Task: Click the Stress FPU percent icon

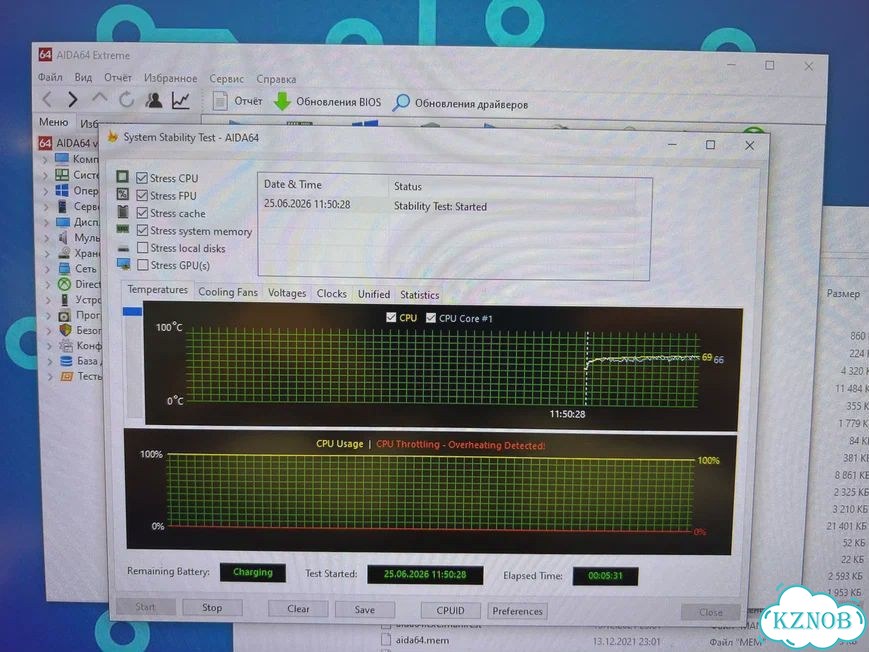Action: [x=122, y=194]
